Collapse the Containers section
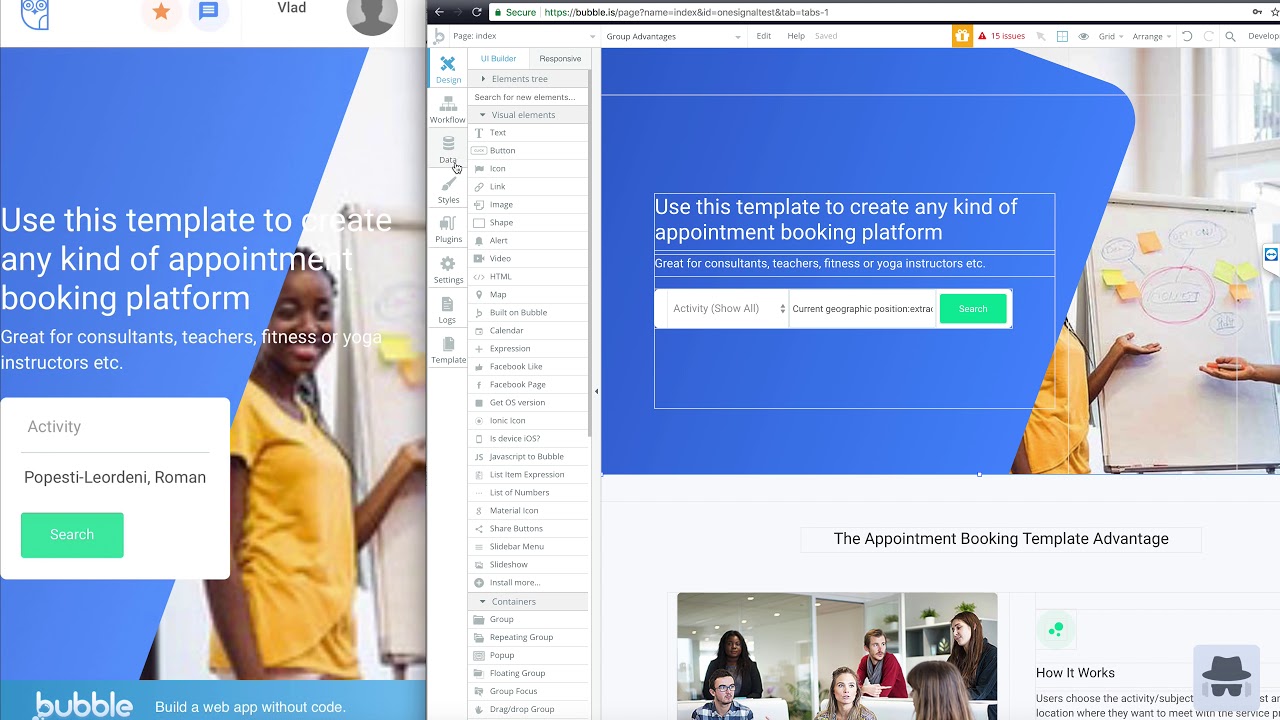Image resolution: width=1280 pixels, height=720 pixels. (x=529, y=602)
